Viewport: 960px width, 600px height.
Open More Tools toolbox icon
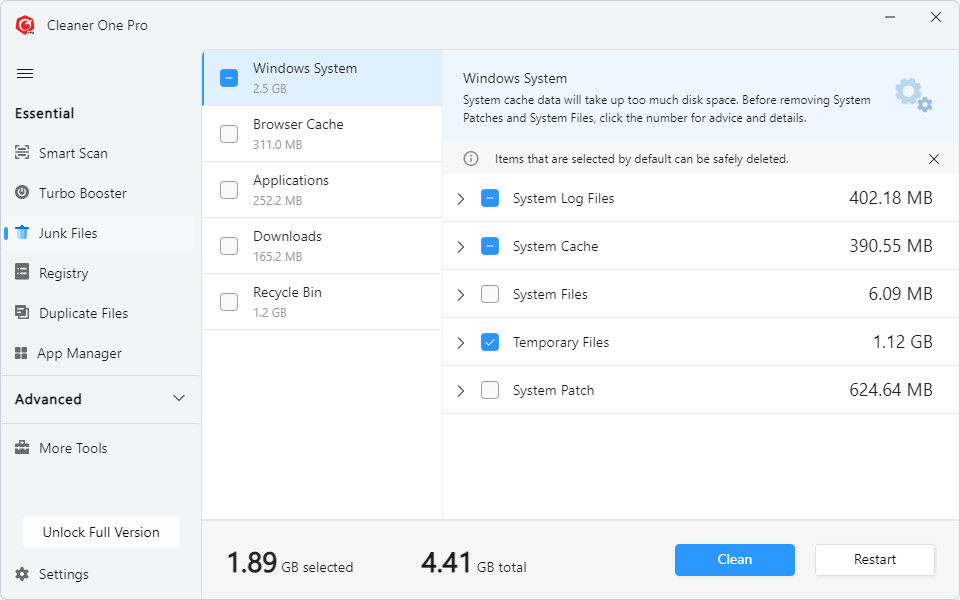[22, 448]
